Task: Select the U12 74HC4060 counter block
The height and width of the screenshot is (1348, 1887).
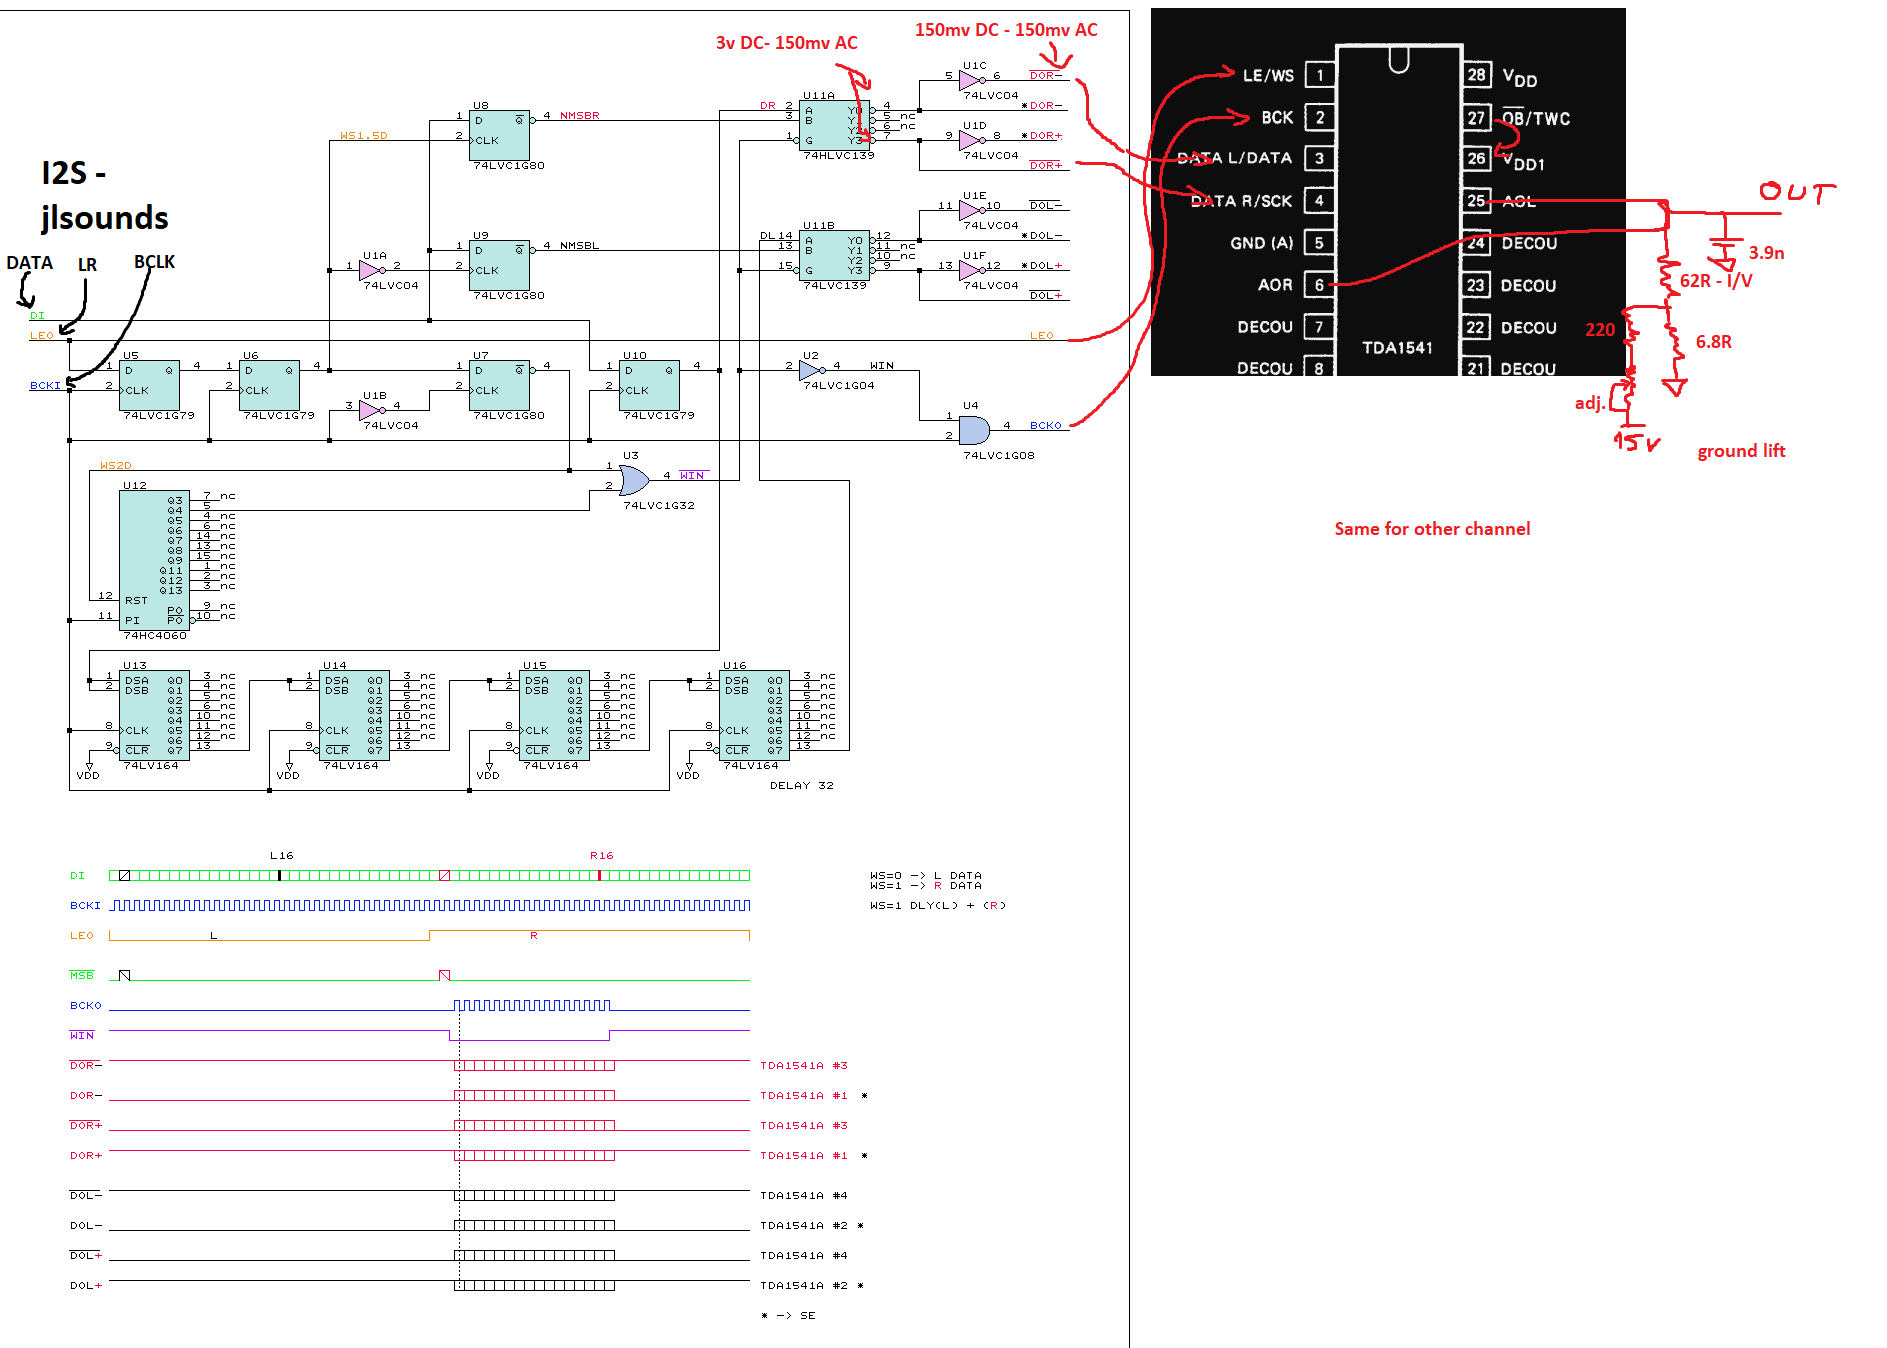Action: pyautogui.click(x=154, y=560)
